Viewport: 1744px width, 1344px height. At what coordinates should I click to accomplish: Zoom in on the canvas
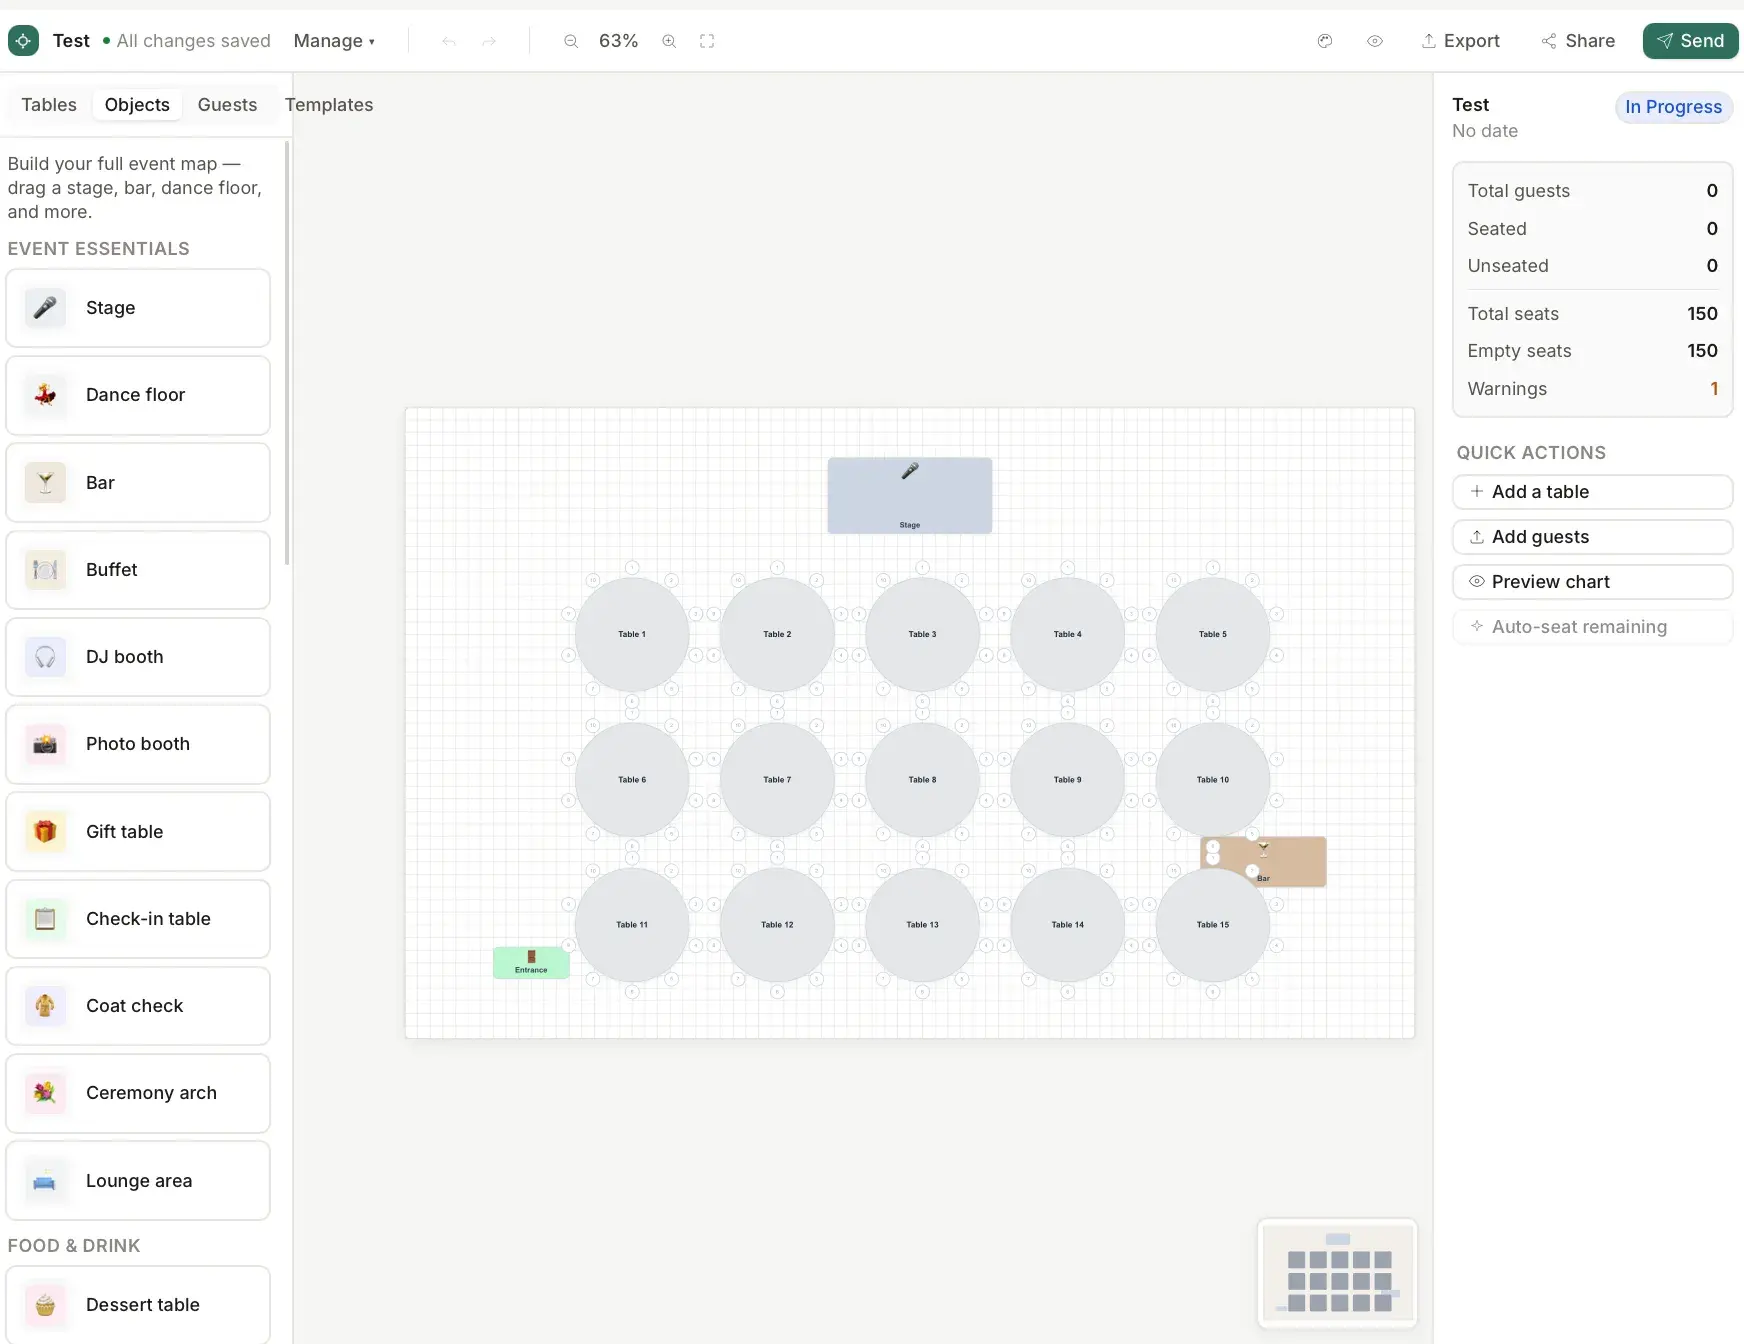tap(669, 41)
